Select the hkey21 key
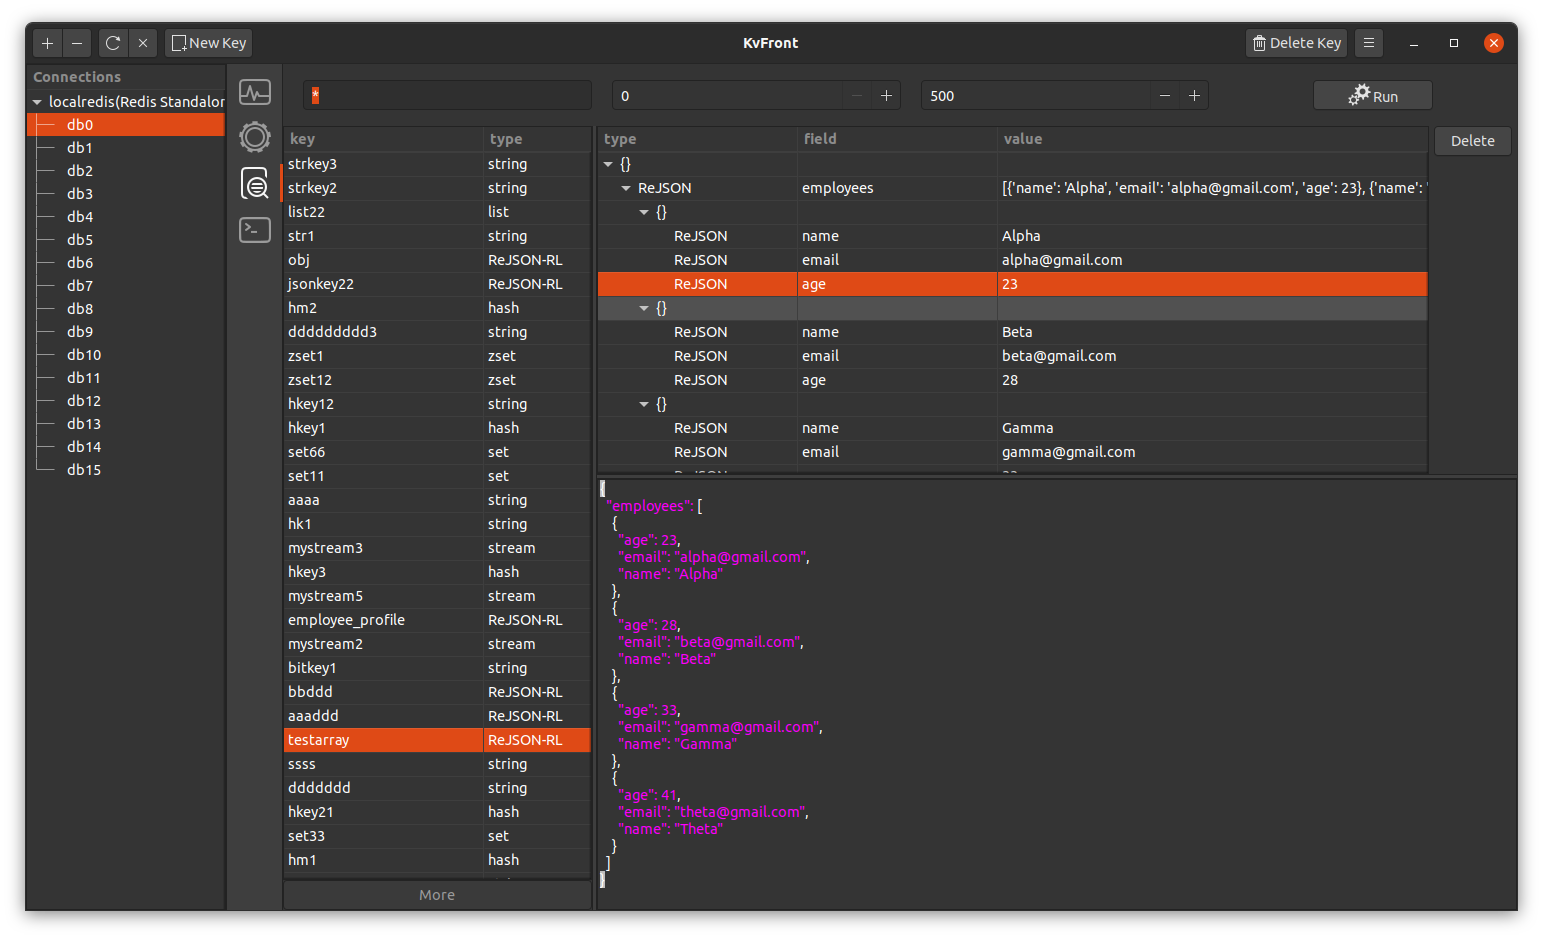The height and width of the screenshot is (939, 1543). 437,812
